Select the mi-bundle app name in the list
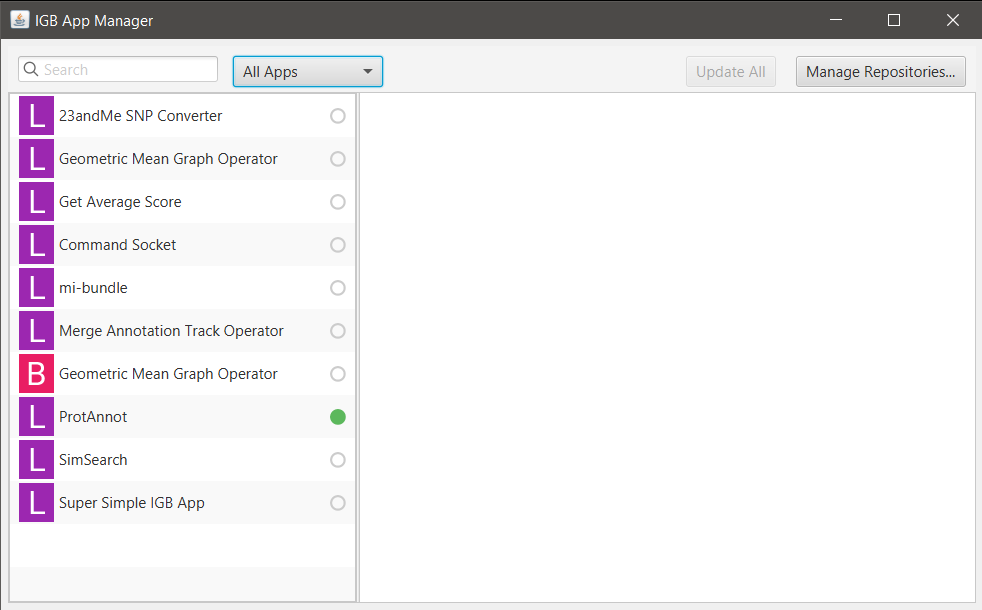This screenshot has height=610, width=982. point(93,288)
